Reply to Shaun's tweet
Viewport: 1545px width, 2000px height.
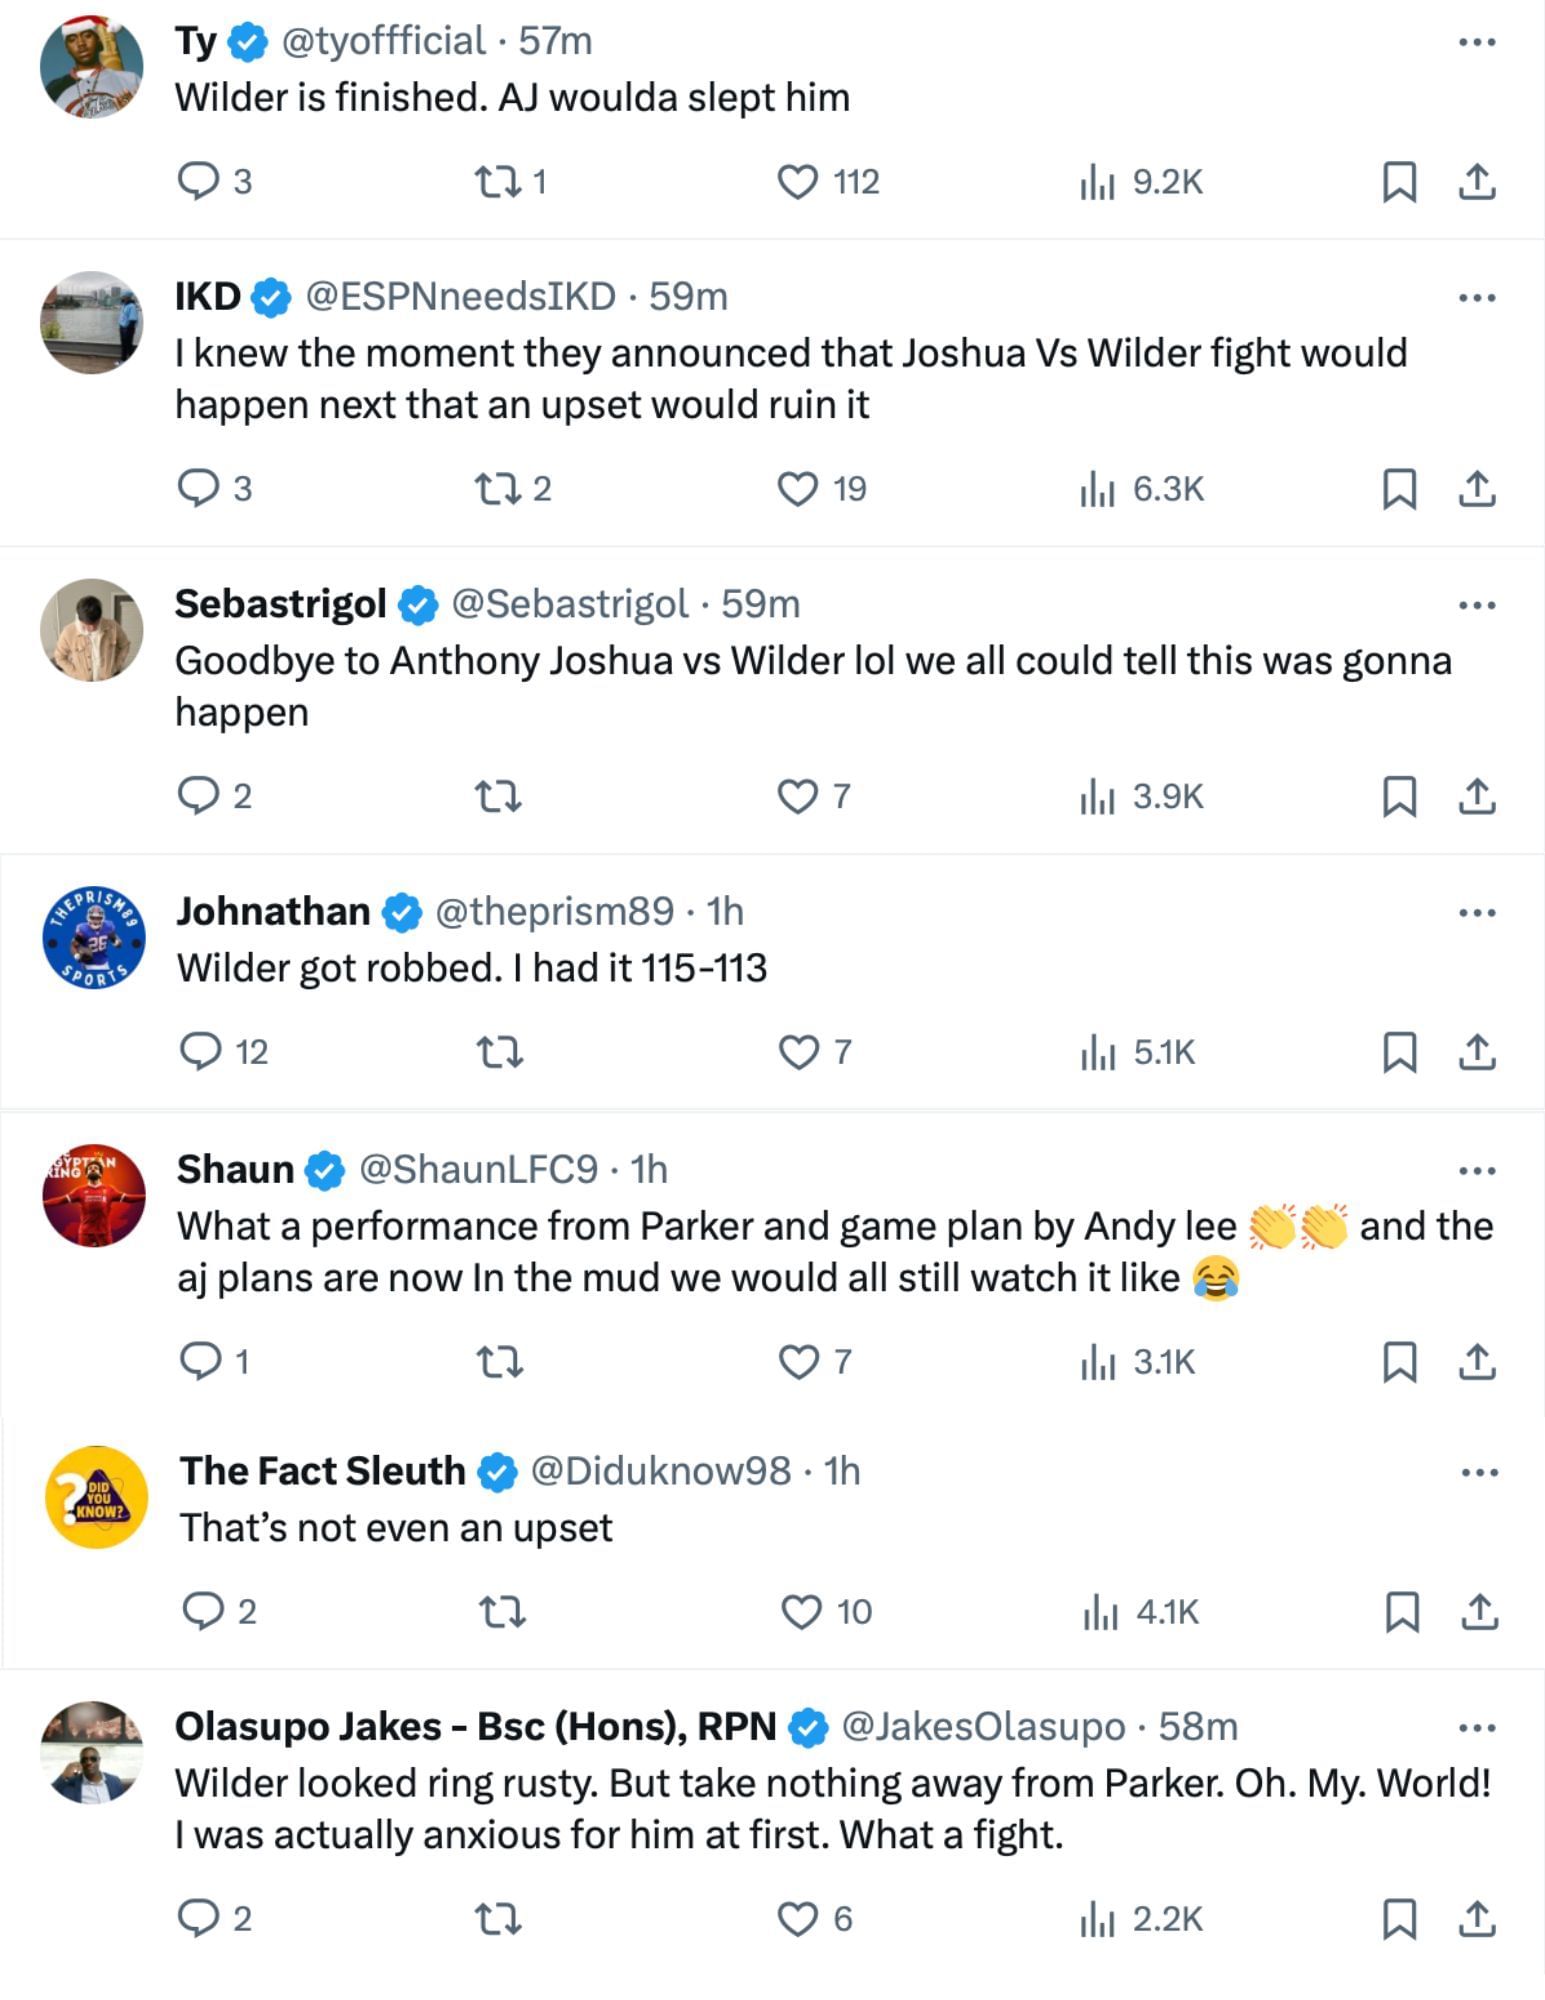tap(200, 1361)
